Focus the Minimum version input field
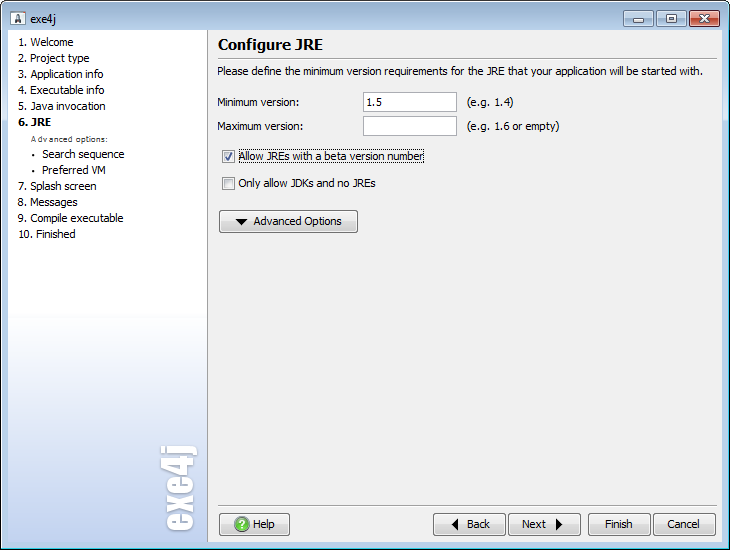The width and height of the screenshot is (730, 550). (x=410, y=102)
